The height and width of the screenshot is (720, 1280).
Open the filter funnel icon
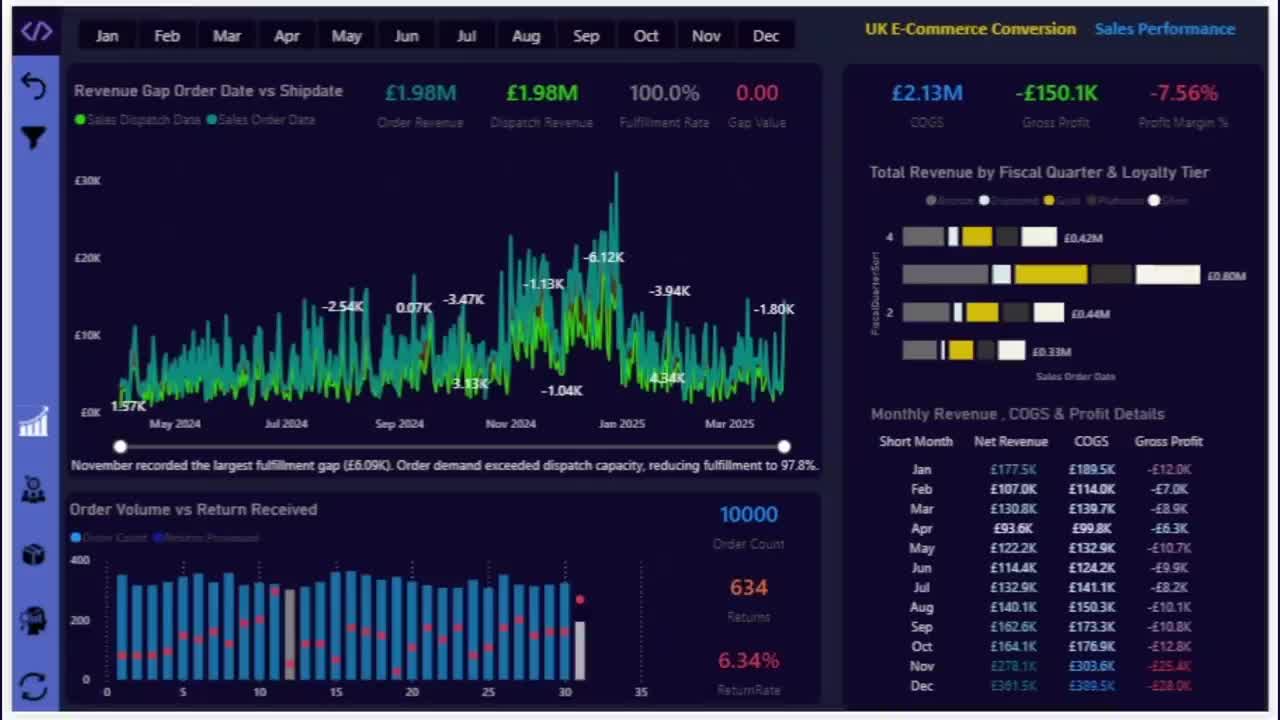coord(33,137)
